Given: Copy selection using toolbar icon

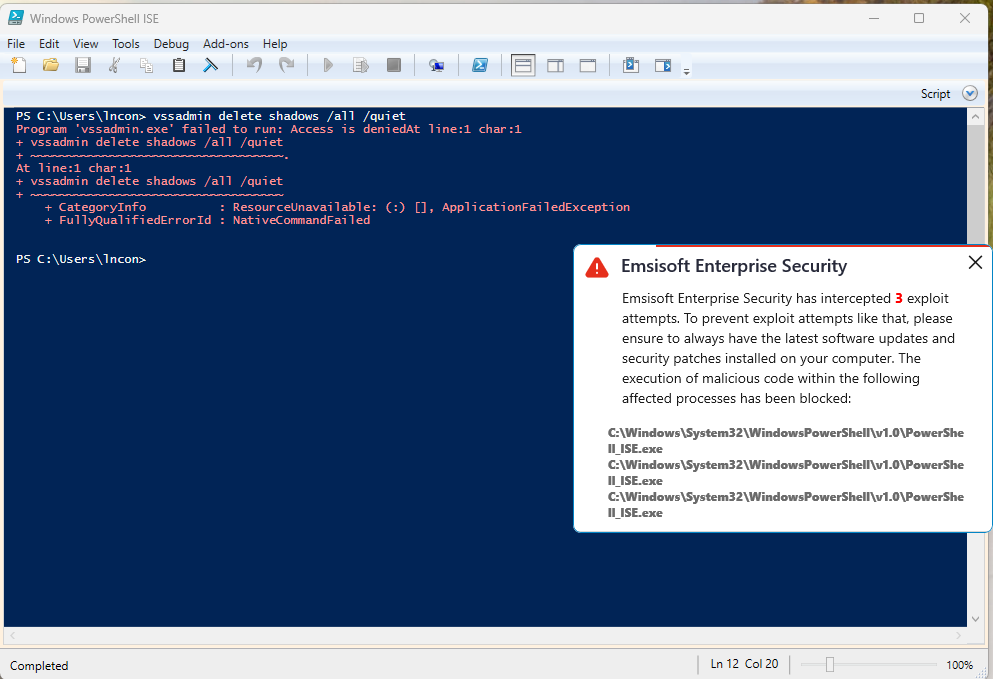Looking at the screenshot, I should (x=146, y=65).
